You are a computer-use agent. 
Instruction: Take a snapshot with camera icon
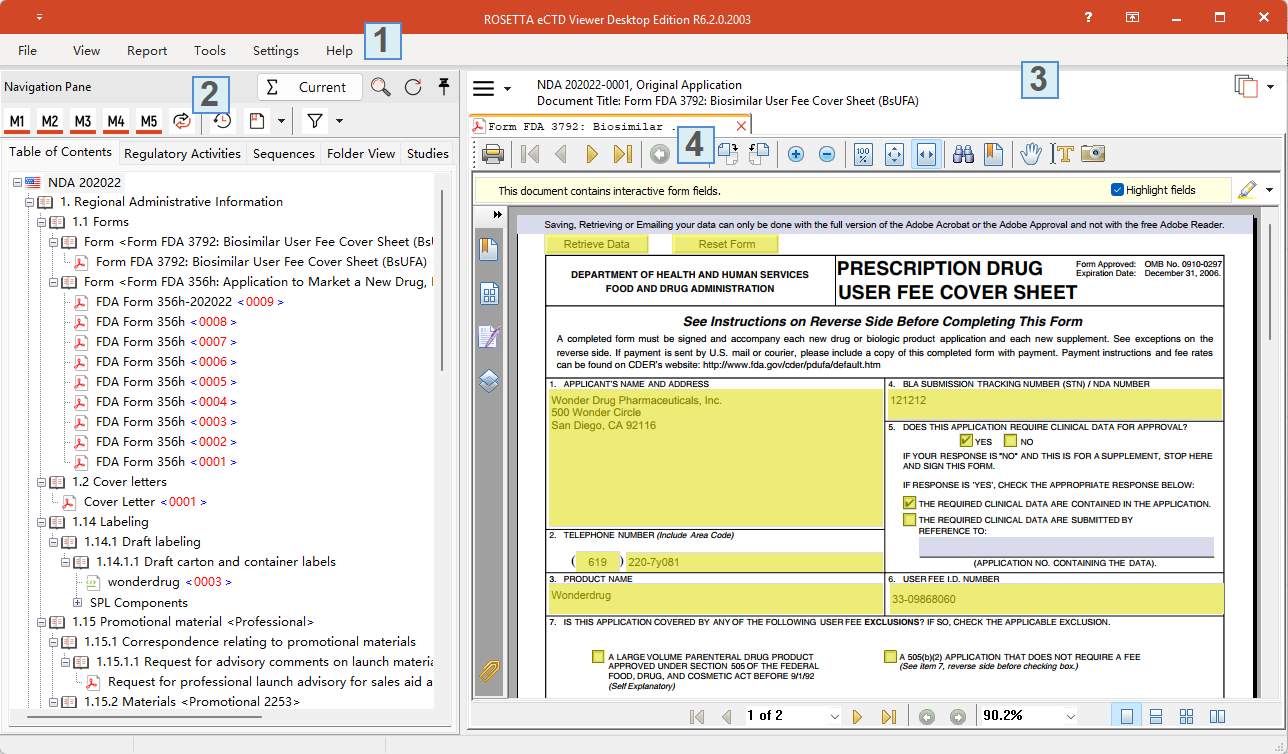tap(1093, 154)
